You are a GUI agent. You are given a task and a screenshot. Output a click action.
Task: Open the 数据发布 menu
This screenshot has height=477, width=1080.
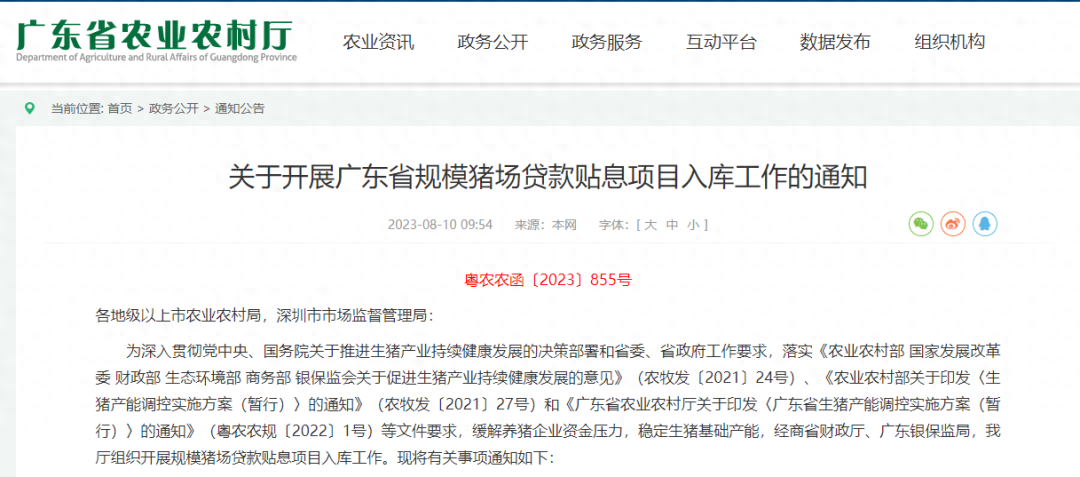point(835,42)
